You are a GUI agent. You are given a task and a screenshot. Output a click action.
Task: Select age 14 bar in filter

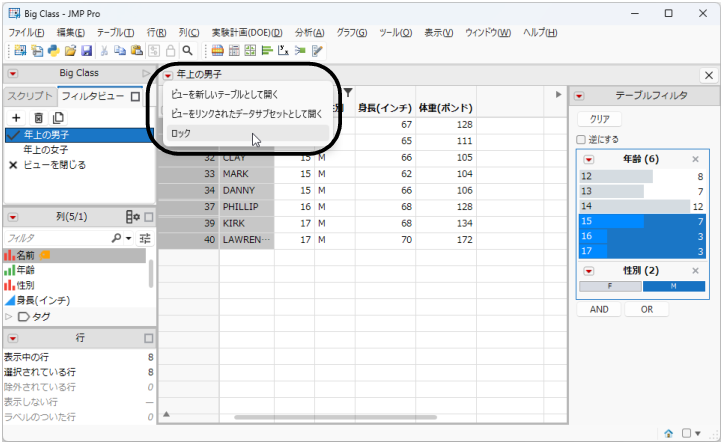[x=641, y=206]
